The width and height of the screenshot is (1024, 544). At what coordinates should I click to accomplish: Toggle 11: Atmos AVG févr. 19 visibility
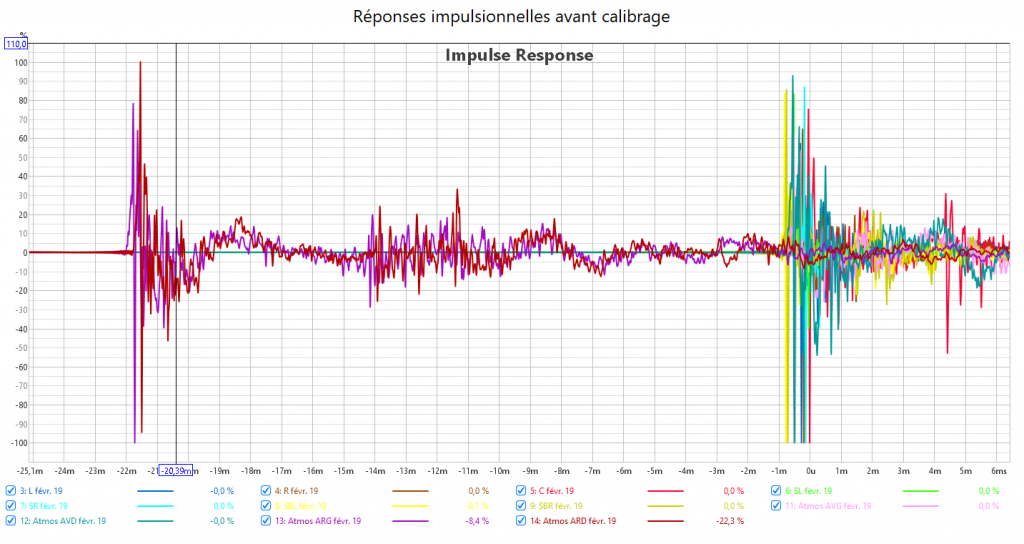[777, 506]
